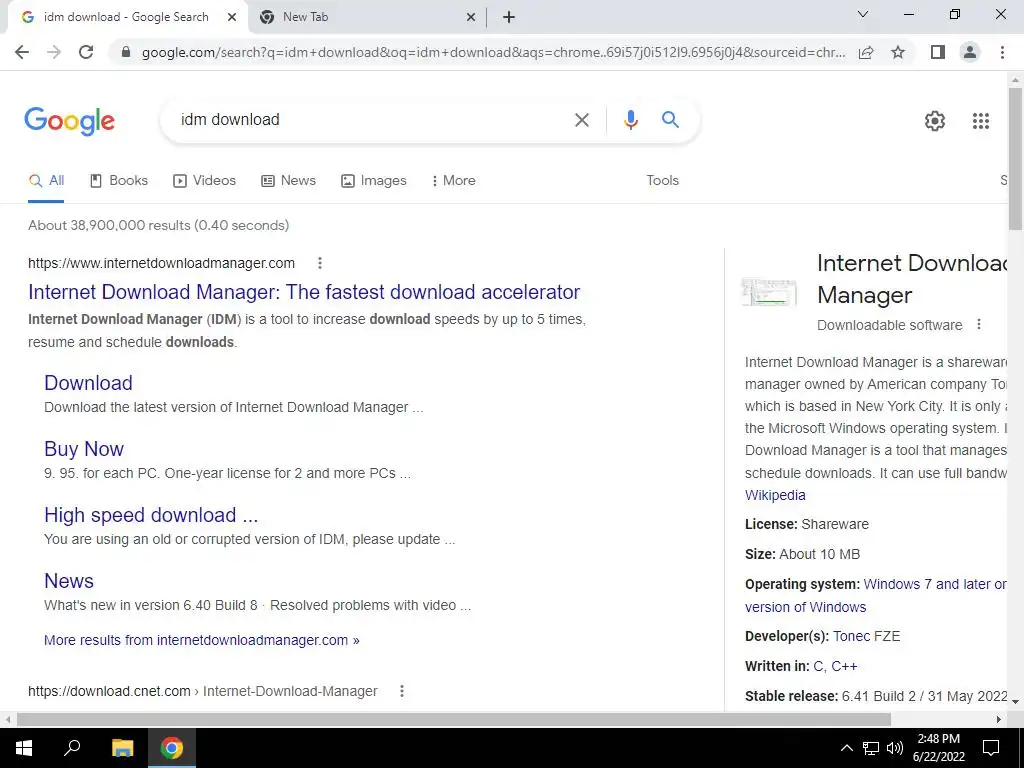Switch to Books results

point(118,180)
